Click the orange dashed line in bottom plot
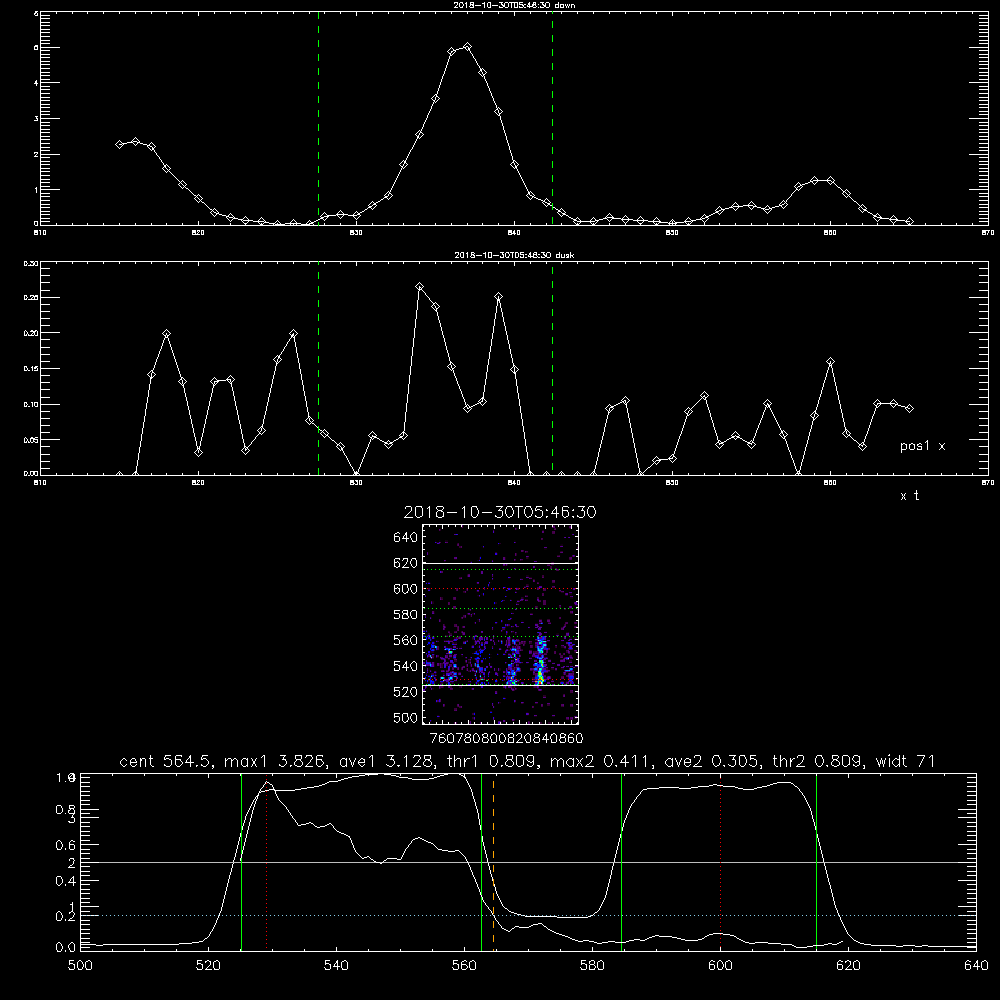 pos(494,861)
